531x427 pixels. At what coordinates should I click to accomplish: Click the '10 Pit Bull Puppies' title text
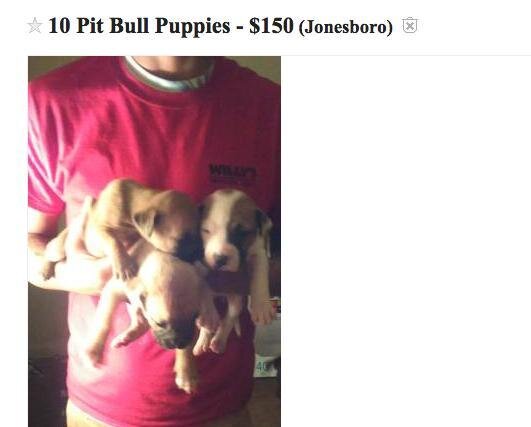coord(139,26)
